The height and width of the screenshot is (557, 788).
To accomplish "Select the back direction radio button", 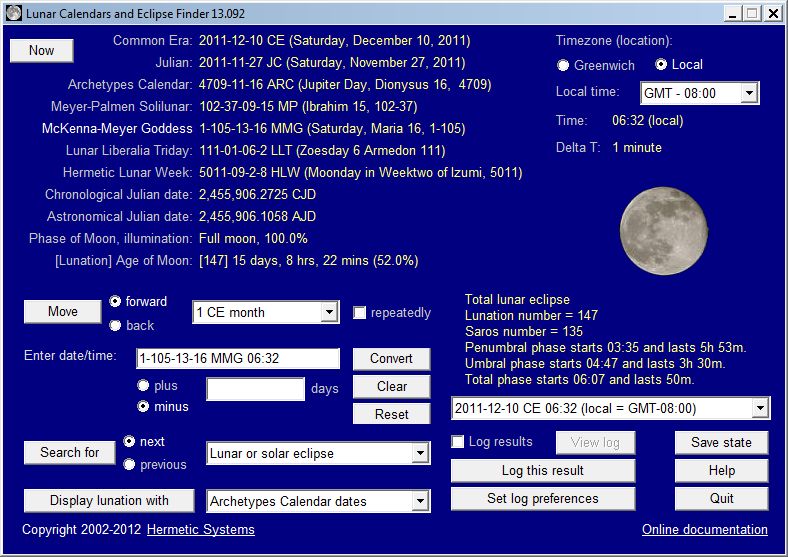I will pyautogui.click(x=116, y=325).
